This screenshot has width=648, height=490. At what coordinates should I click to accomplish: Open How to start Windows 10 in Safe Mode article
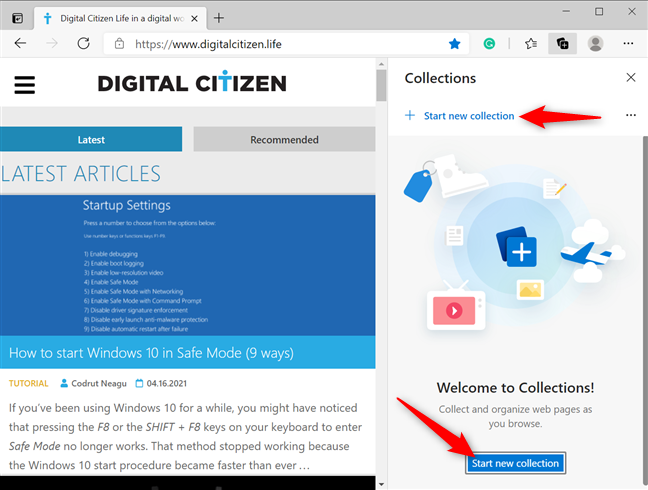[151, 353]
